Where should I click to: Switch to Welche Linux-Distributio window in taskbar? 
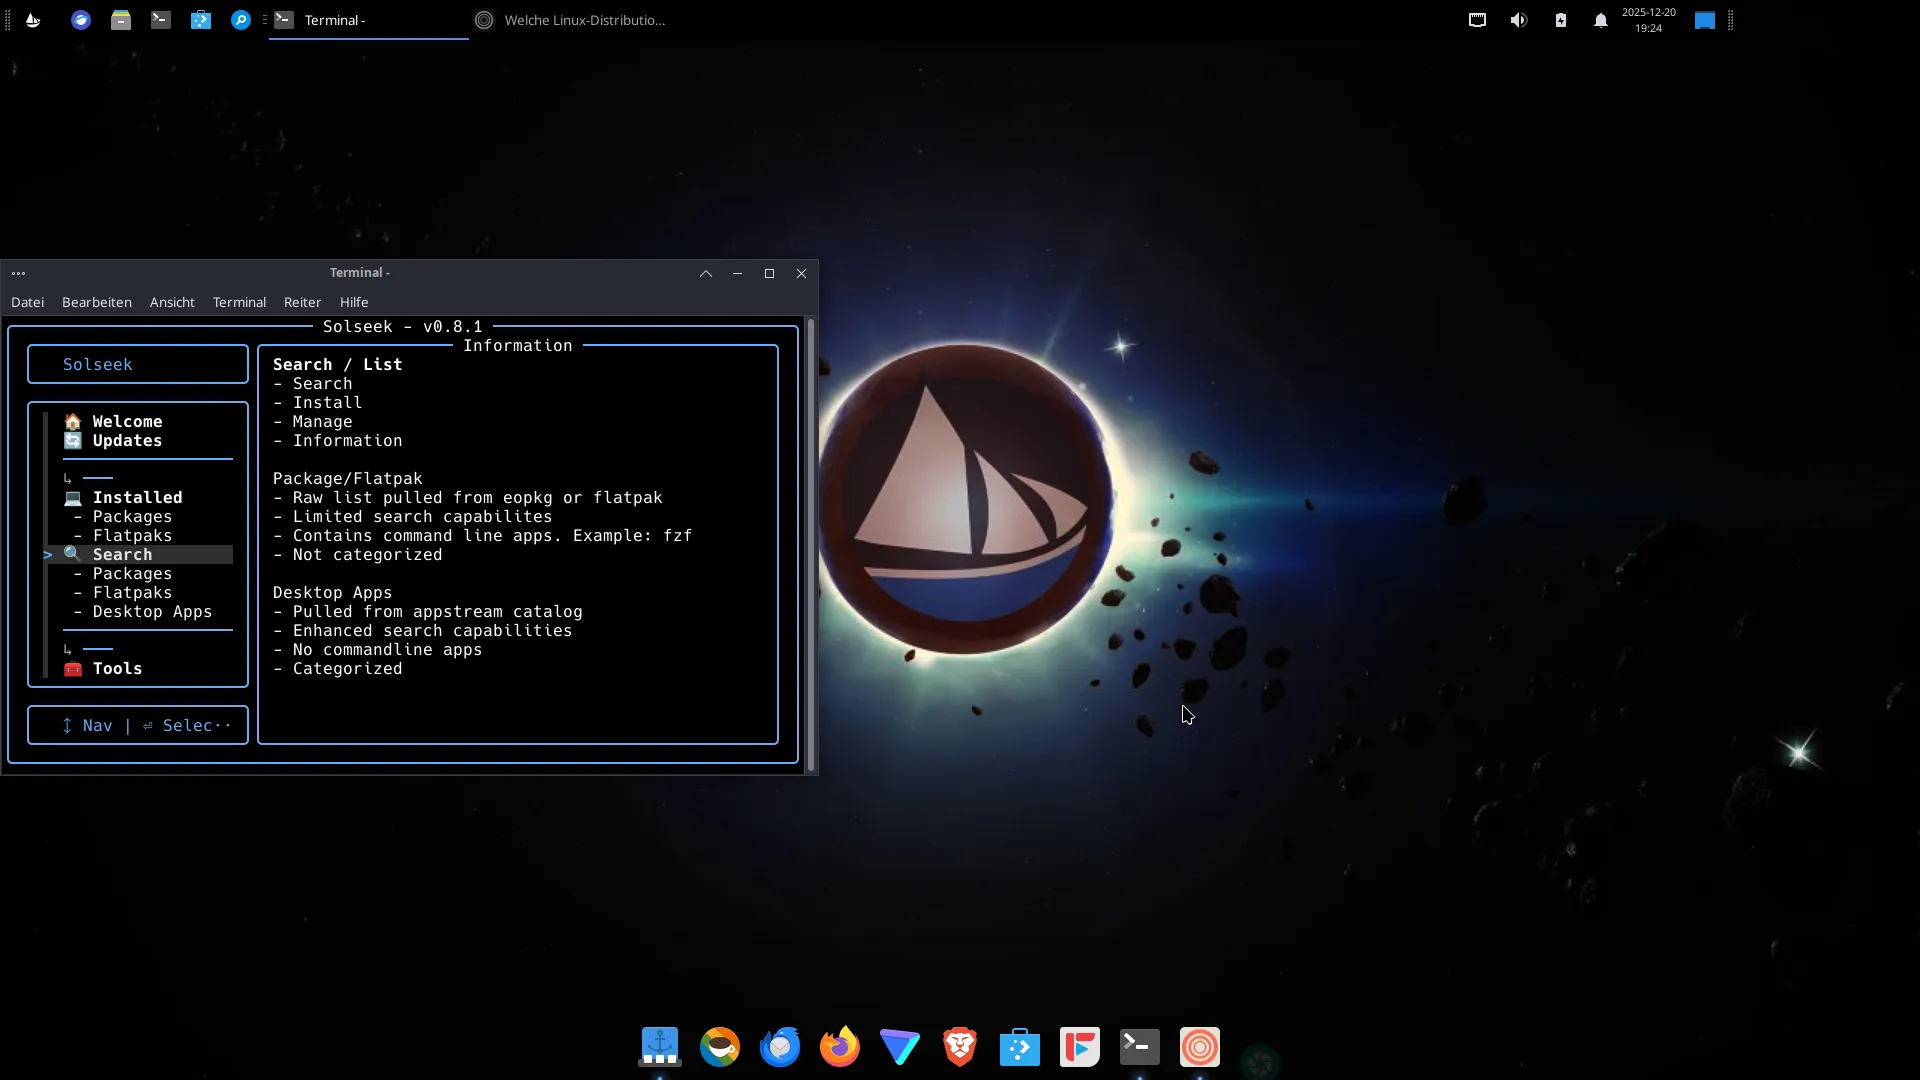pos(584,20)
